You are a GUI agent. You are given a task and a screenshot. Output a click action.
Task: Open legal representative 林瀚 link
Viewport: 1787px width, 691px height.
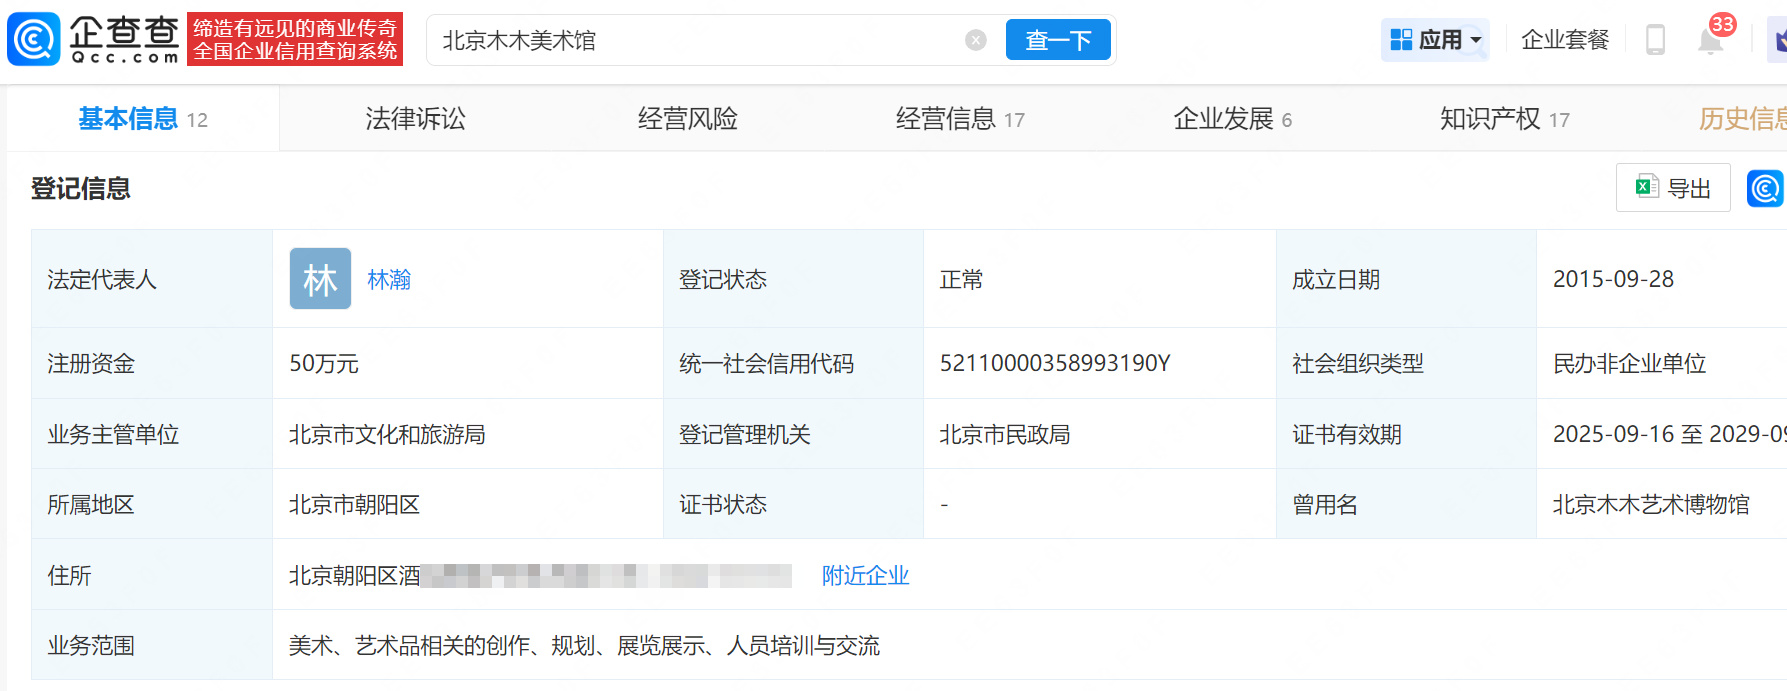[x=389, y=280]
